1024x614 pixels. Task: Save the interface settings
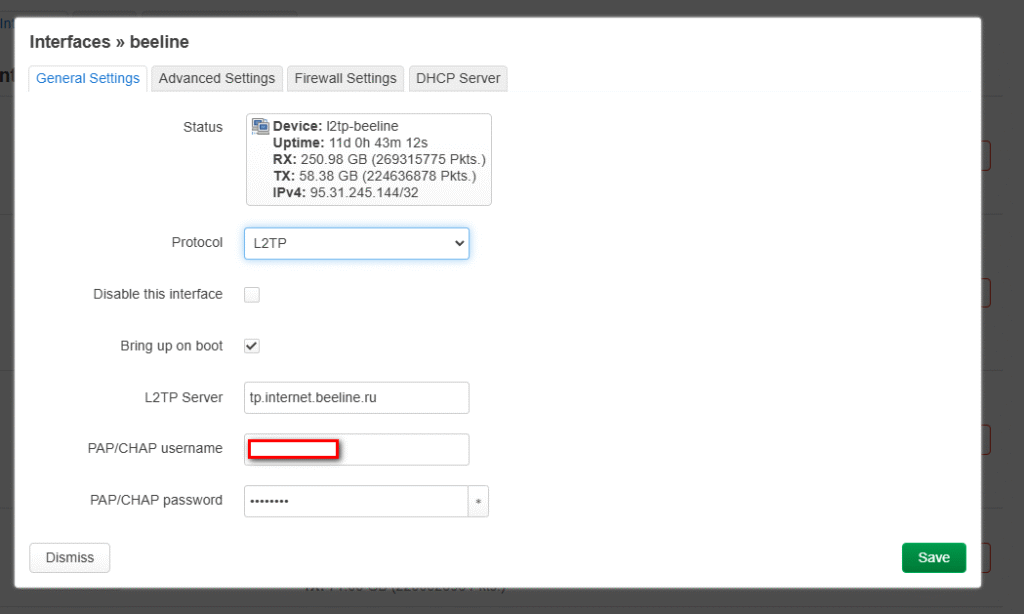(934, 558)
